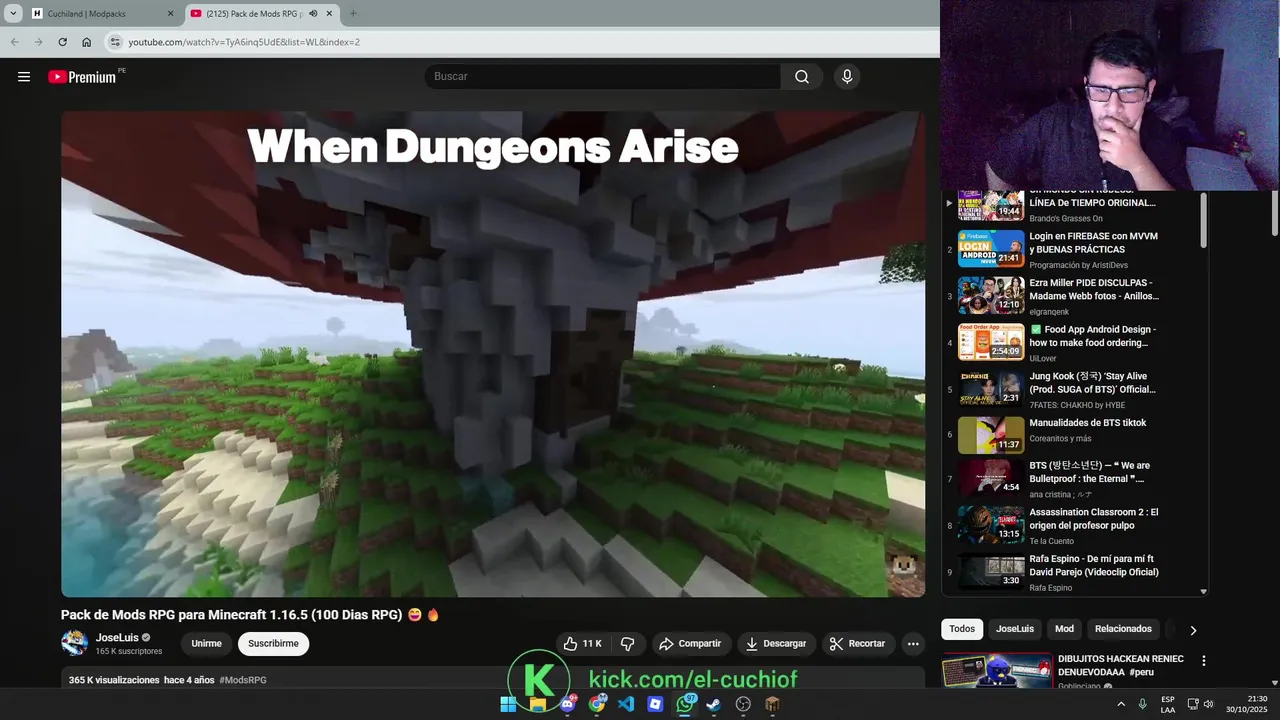Select the Todos filter chip

962,629
